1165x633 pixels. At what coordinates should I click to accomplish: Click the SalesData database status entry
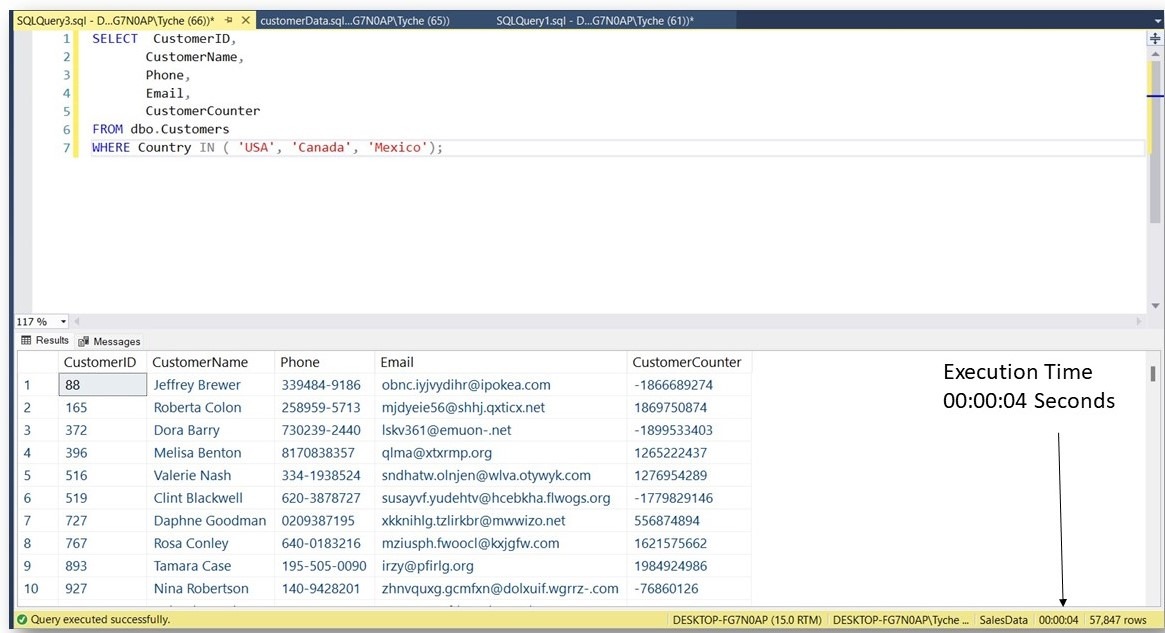click(x=1003, y=620)
